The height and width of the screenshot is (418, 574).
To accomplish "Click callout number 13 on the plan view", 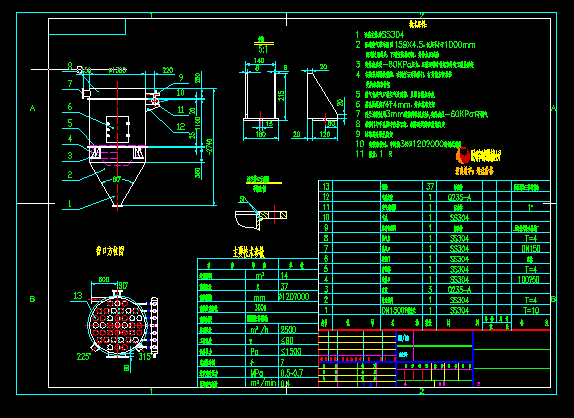I will (78, 295).
